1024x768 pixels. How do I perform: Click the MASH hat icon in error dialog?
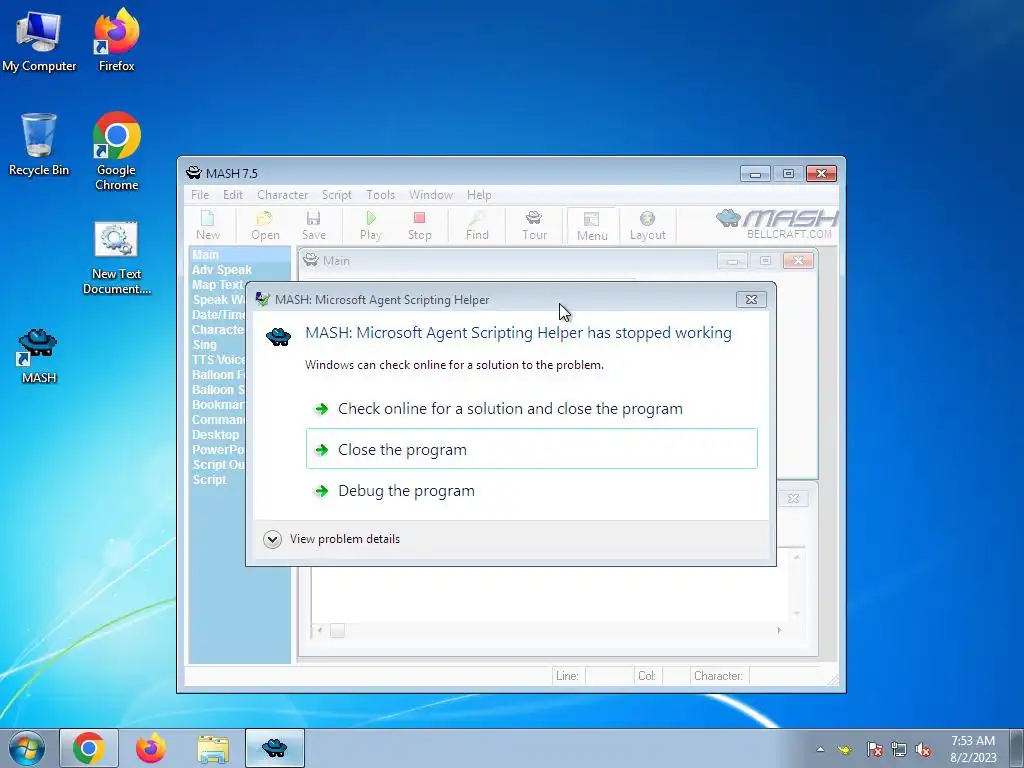click(x=278, y=336)
